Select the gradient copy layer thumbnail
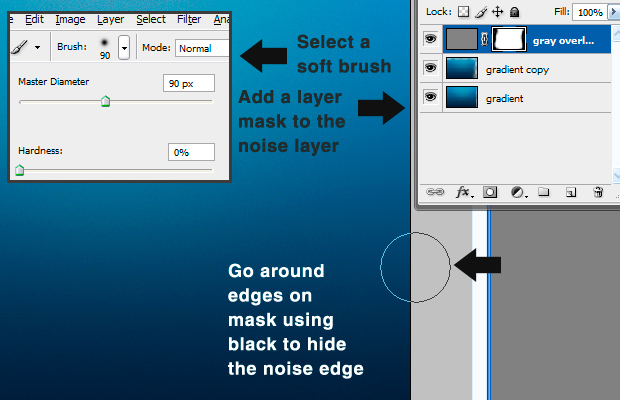The image size is (620, 400). pos(461,68)
